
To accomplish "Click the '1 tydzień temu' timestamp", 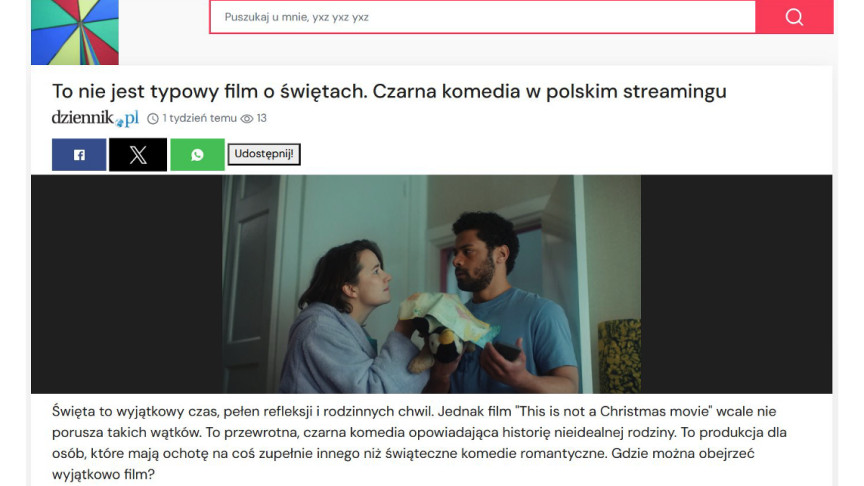I will tap(199, 118).
